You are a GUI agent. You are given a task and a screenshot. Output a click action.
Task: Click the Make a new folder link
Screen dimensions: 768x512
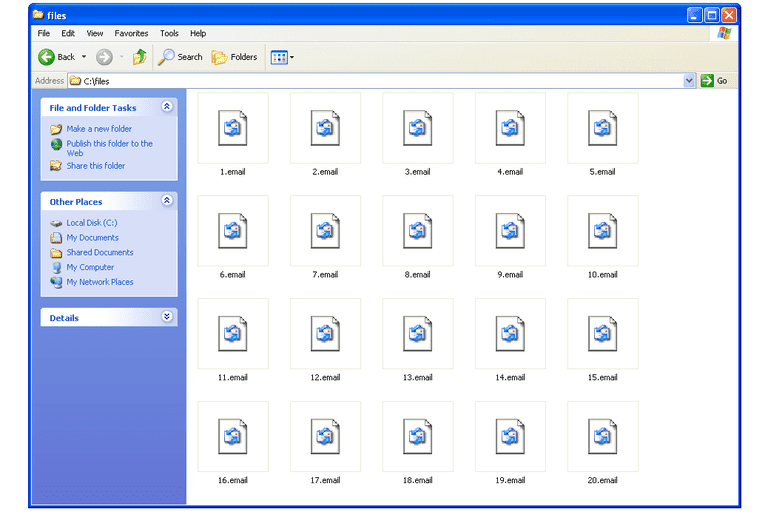click(x=99, y=129)
